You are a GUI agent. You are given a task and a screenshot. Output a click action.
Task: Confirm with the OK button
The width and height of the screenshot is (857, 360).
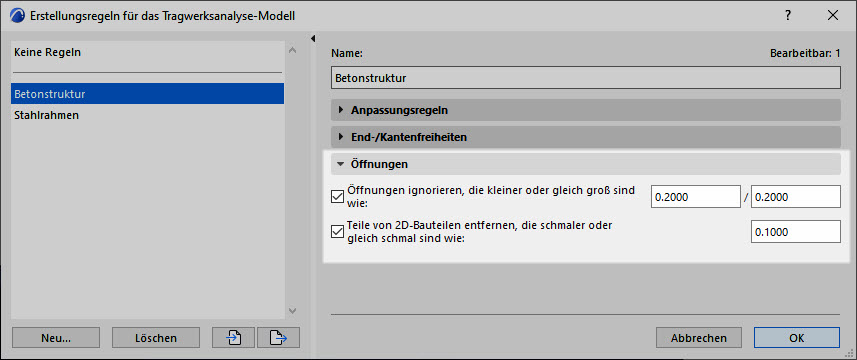(x=797, y=338)
